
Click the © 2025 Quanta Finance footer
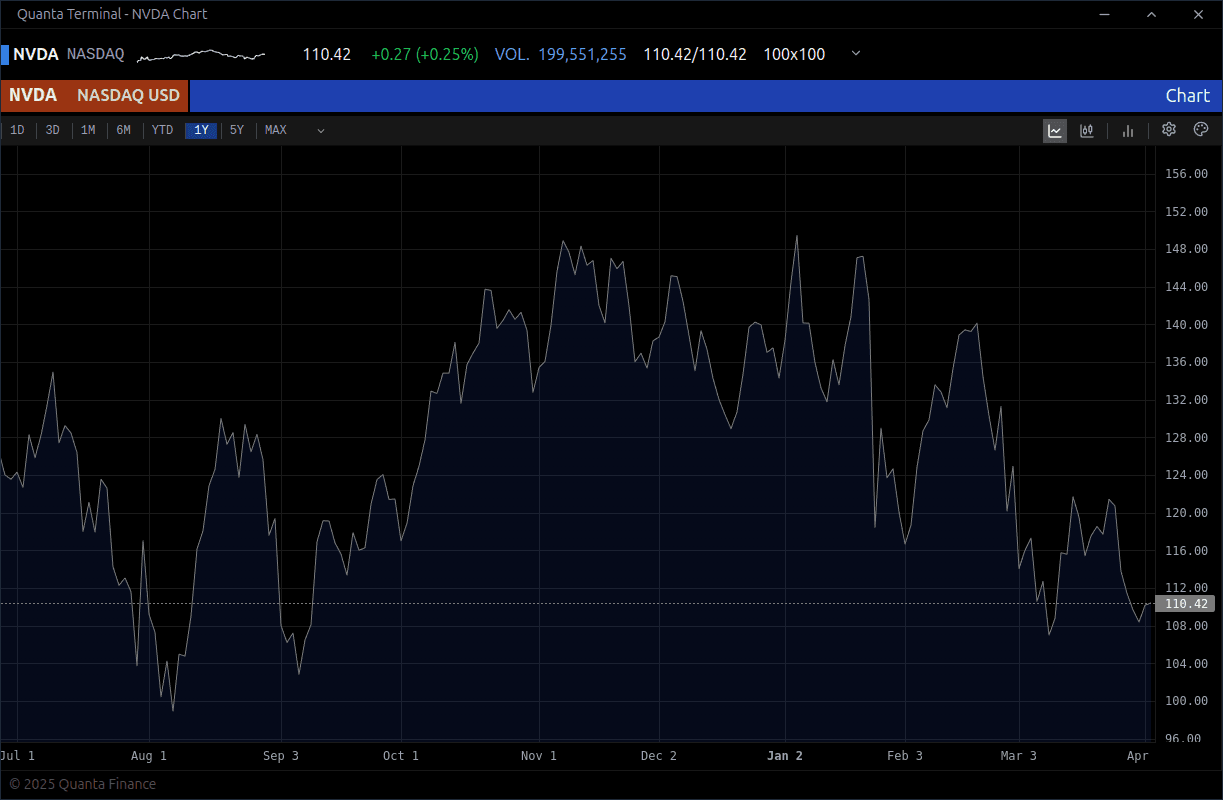pyautogui.click(x=82, y=784)
